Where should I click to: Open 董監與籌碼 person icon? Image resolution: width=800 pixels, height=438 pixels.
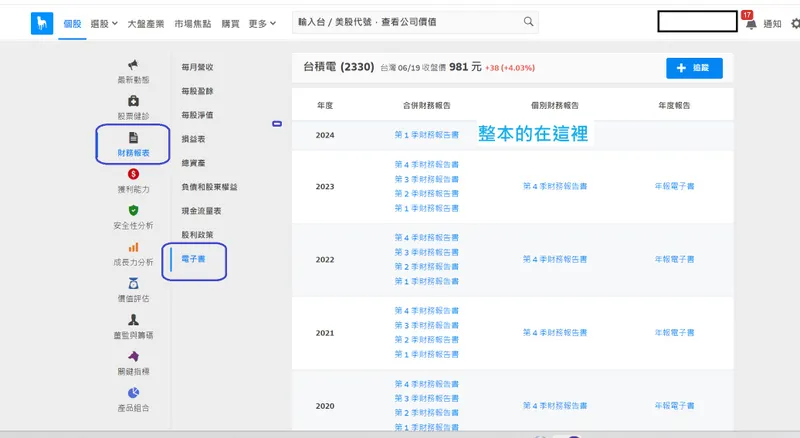(133, 320)
